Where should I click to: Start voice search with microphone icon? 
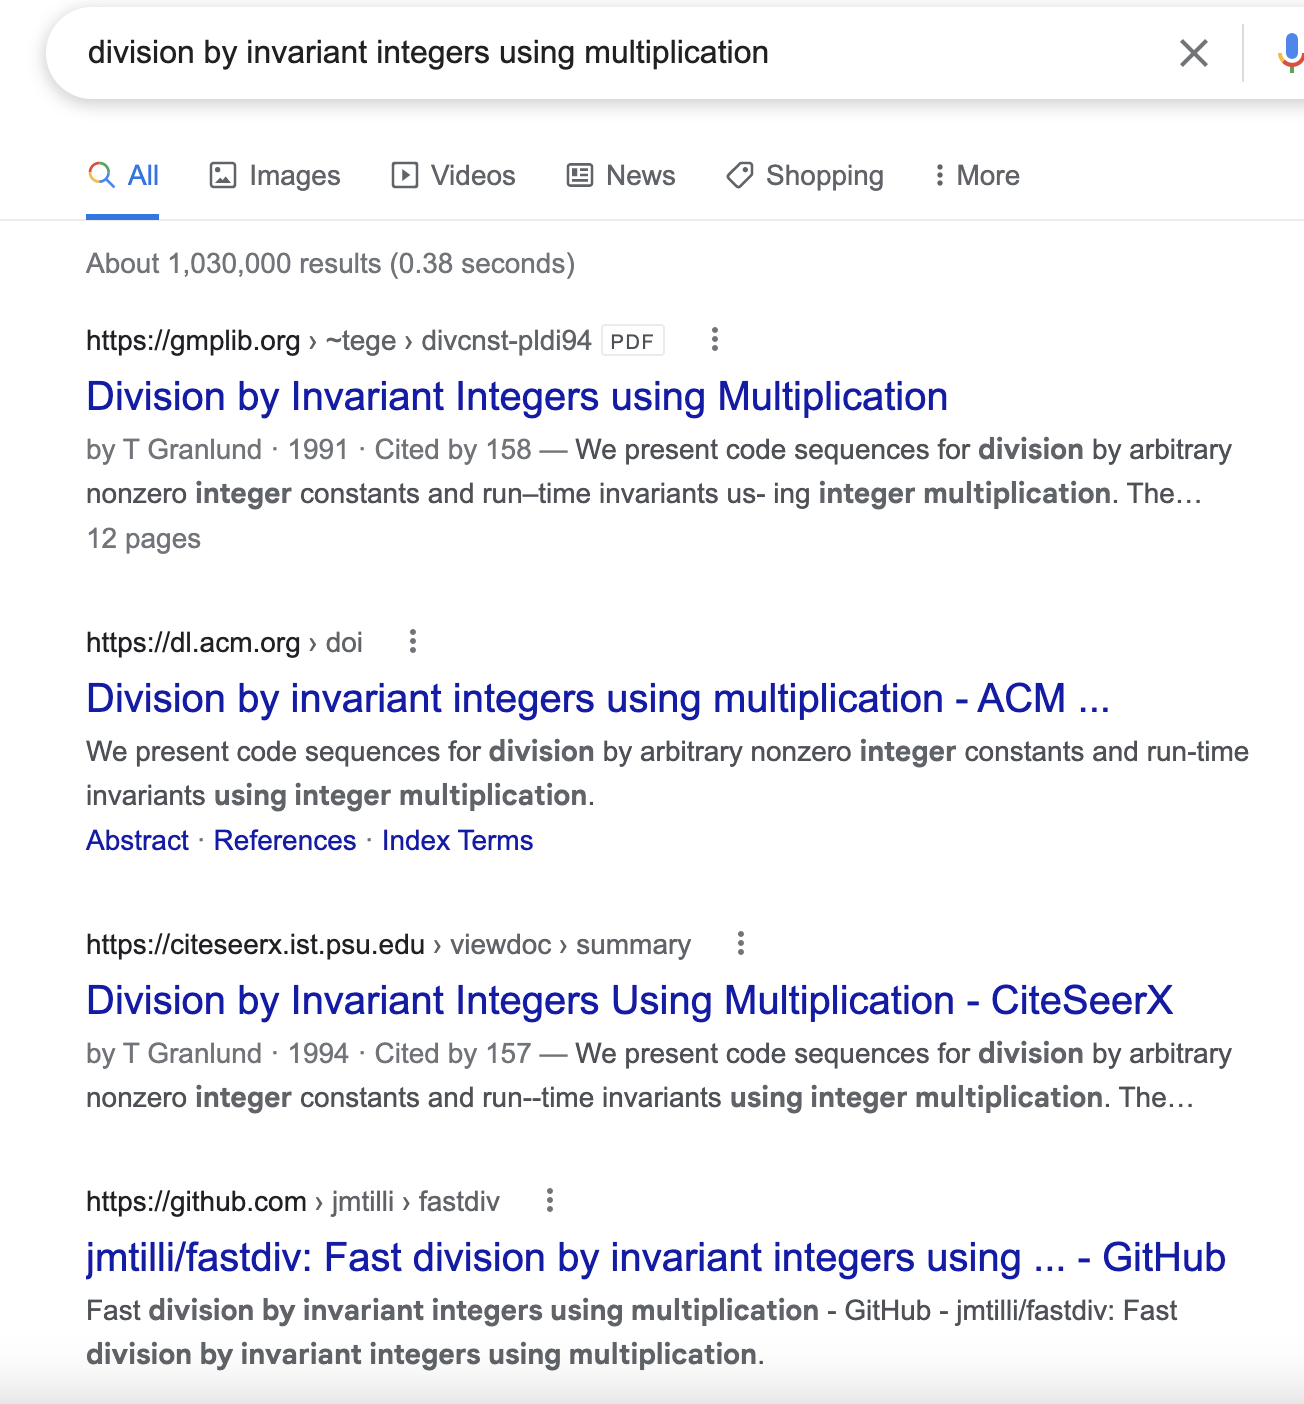pyautogui.click(x=1291, y=53)
